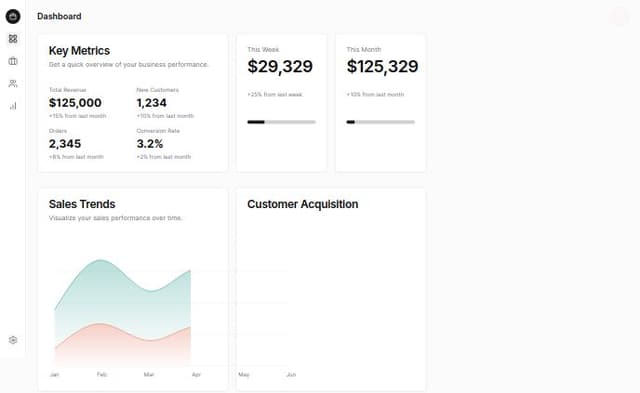Click the $125,329 This Month amount
Viewport: 640px width, 393px height.
click(382, 66)
